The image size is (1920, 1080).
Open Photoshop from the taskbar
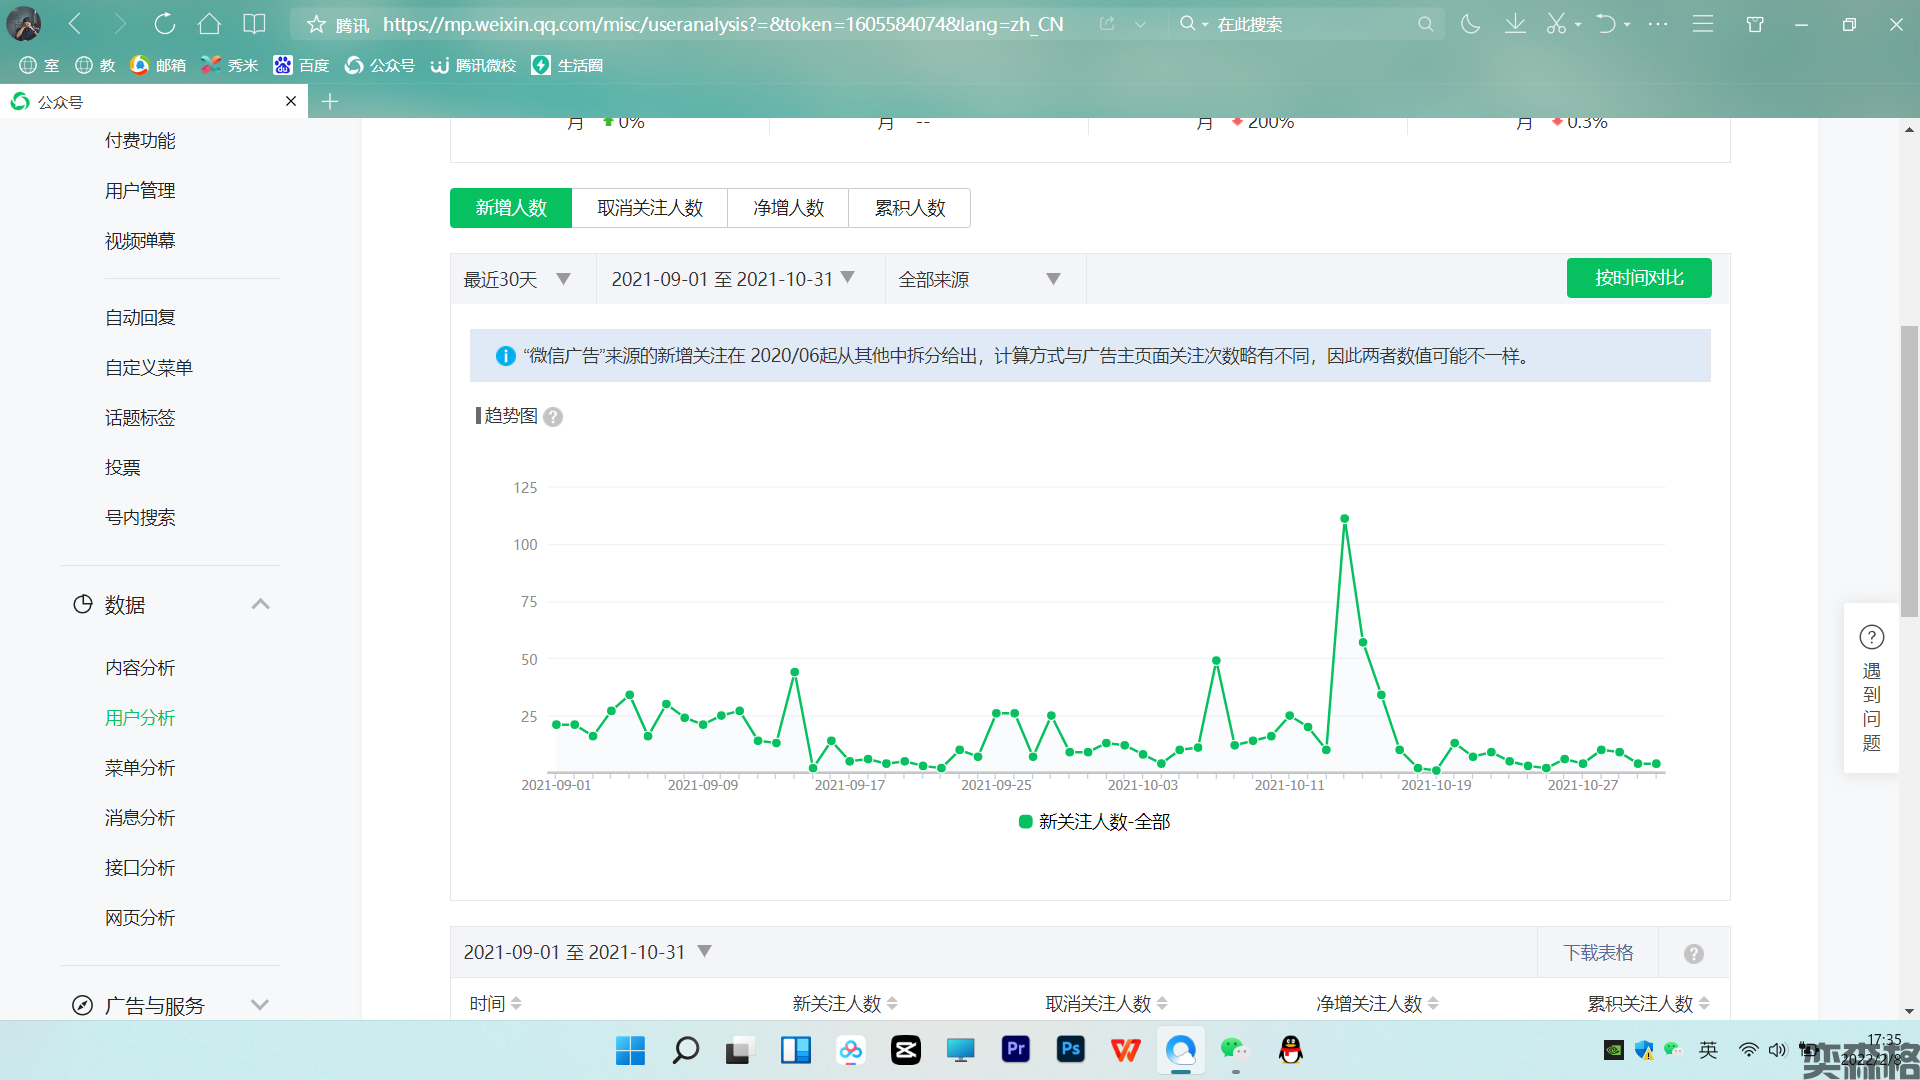[x=1070, y=1049]
